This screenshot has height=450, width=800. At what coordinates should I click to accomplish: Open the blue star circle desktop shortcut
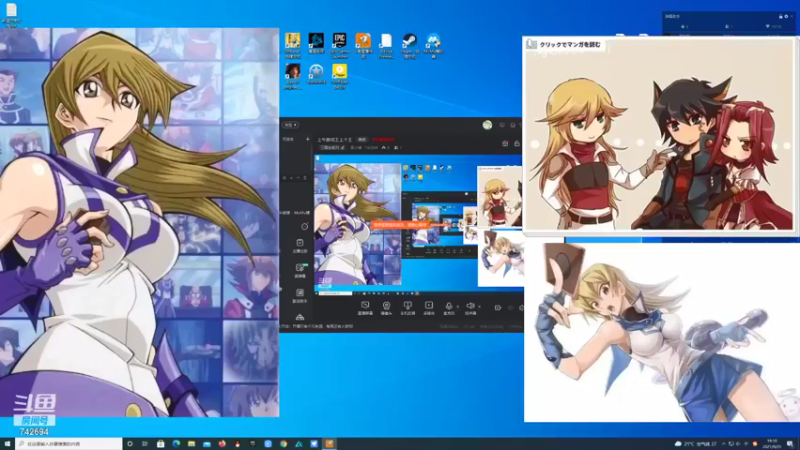316,74
